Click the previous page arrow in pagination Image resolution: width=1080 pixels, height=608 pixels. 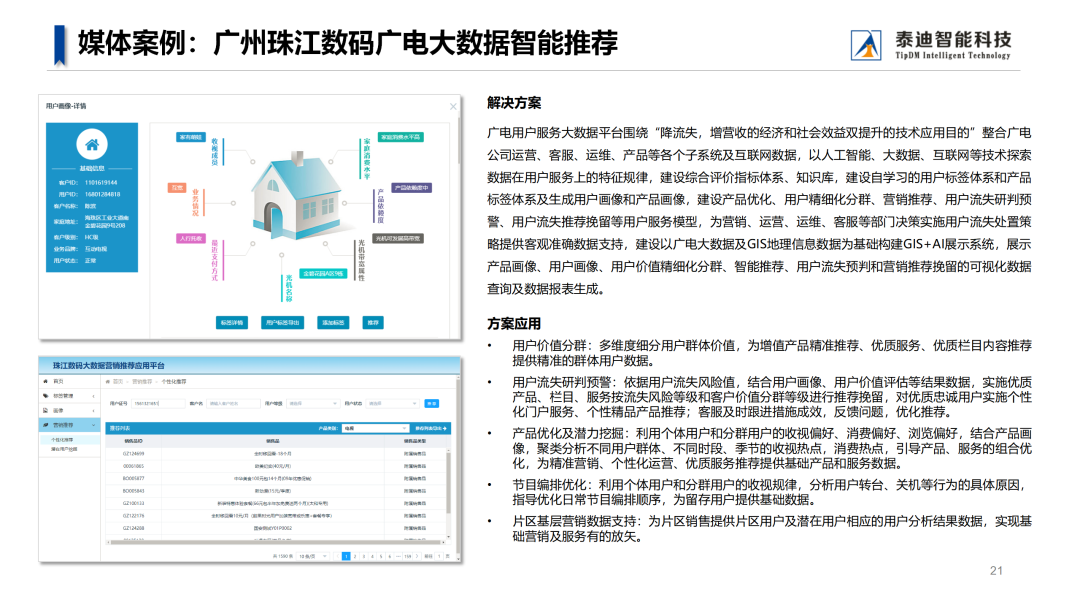(338, 556)
